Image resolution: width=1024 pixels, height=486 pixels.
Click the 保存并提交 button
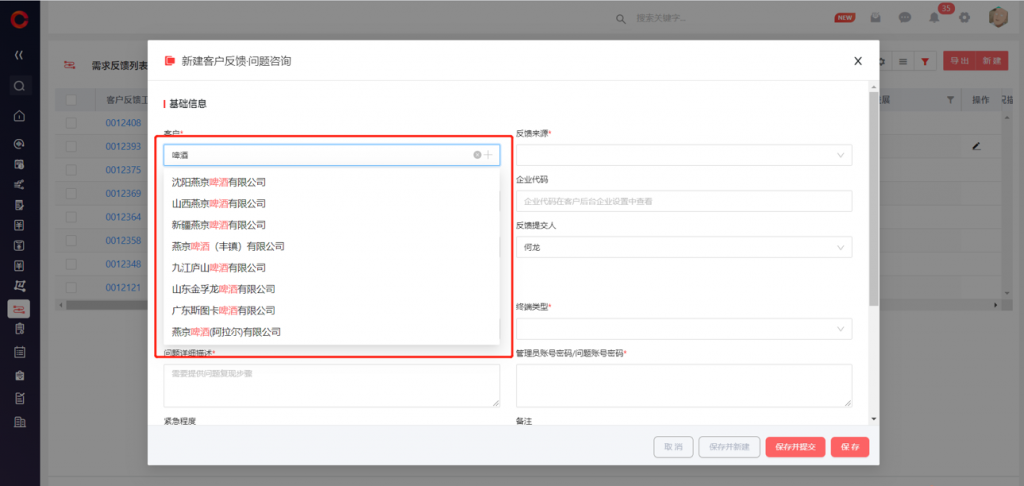(x=795, y=447)
